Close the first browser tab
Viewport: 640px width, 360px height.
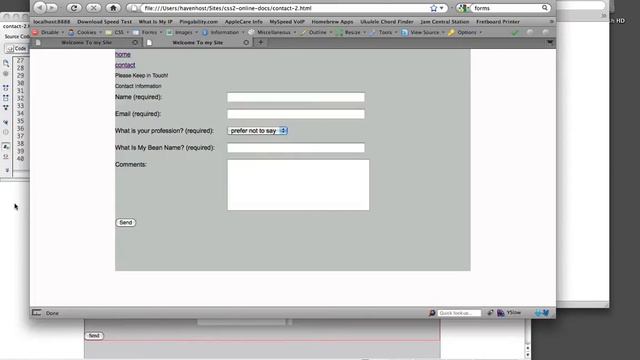click(135, 42)
